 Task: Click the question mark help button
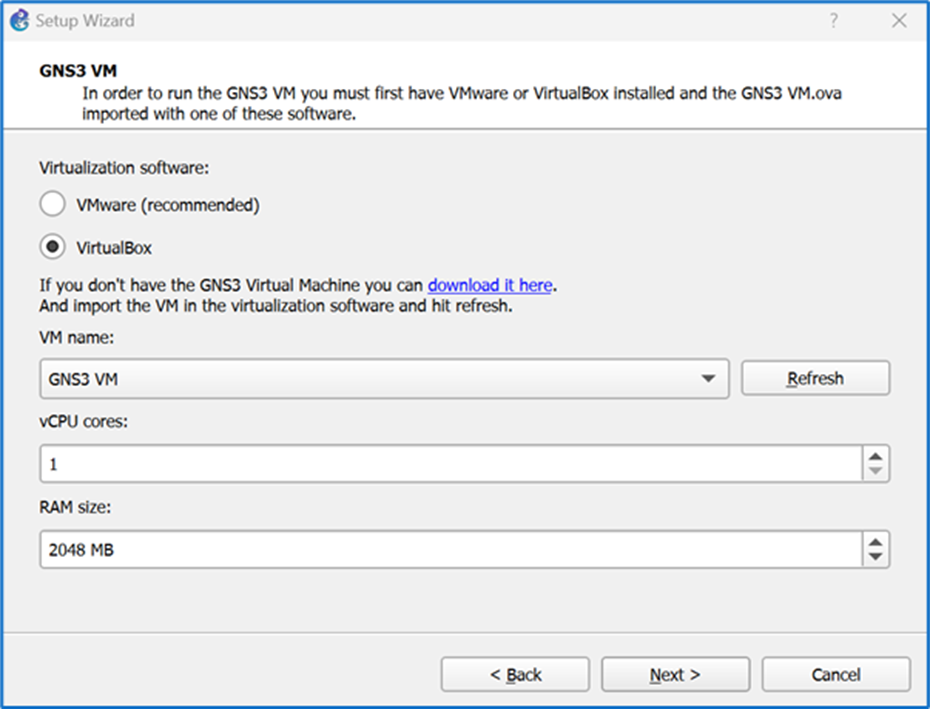[x=833, y=21]
